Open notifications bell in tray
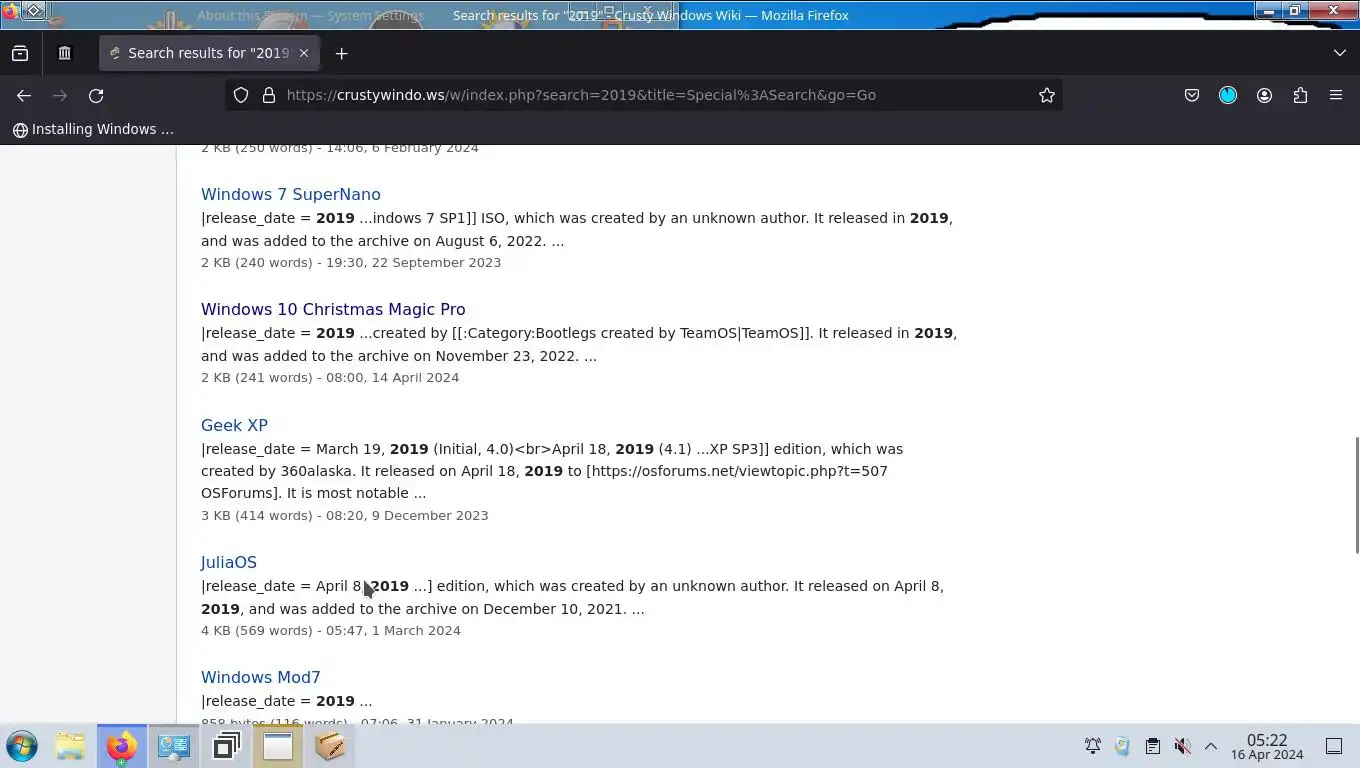This screenshot has width=1360, height=768. coord(1093,746)
